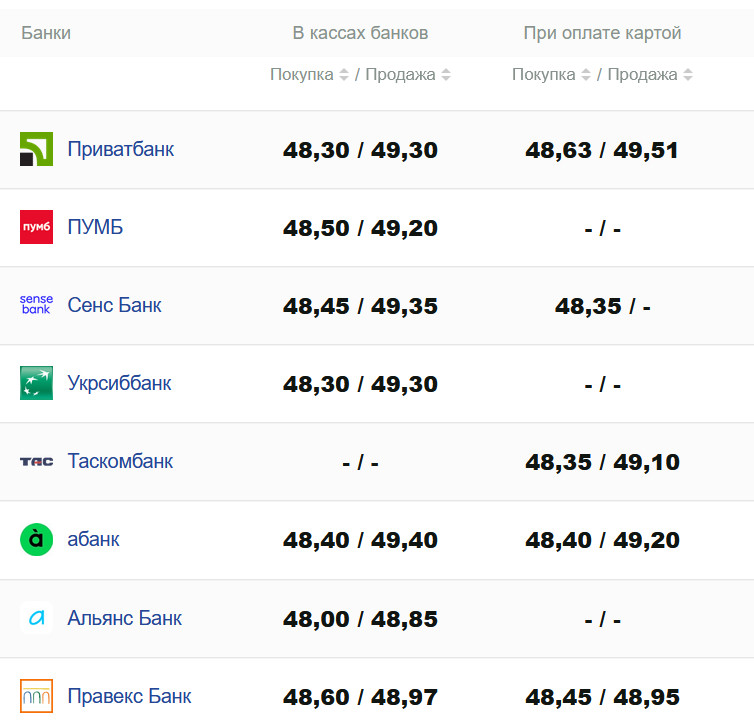Open the Приватбанк bank link
The width and height of the screenshot is (754, 728).
pos(121,149)
